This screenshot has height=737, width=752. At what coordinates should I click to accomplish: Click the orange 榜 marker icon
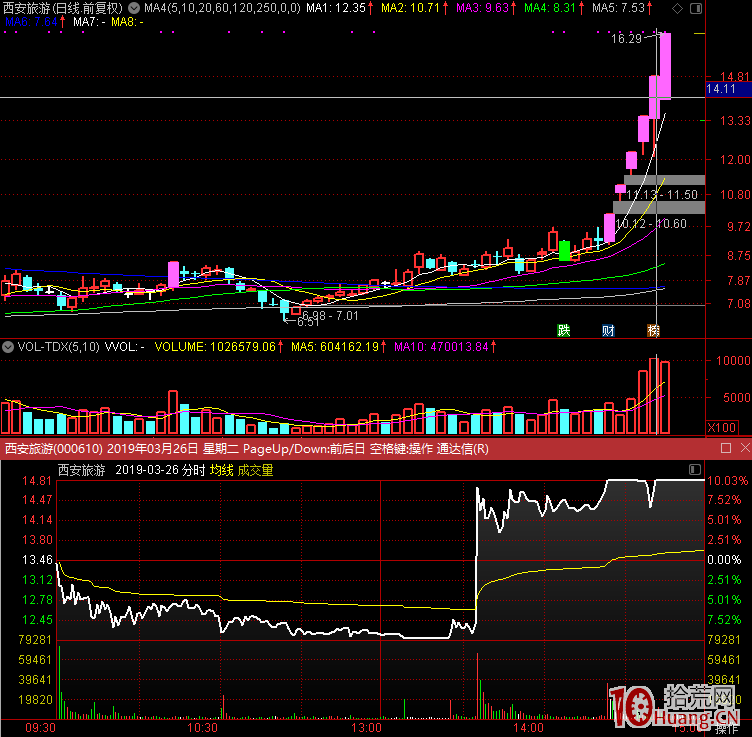point(653,330)
